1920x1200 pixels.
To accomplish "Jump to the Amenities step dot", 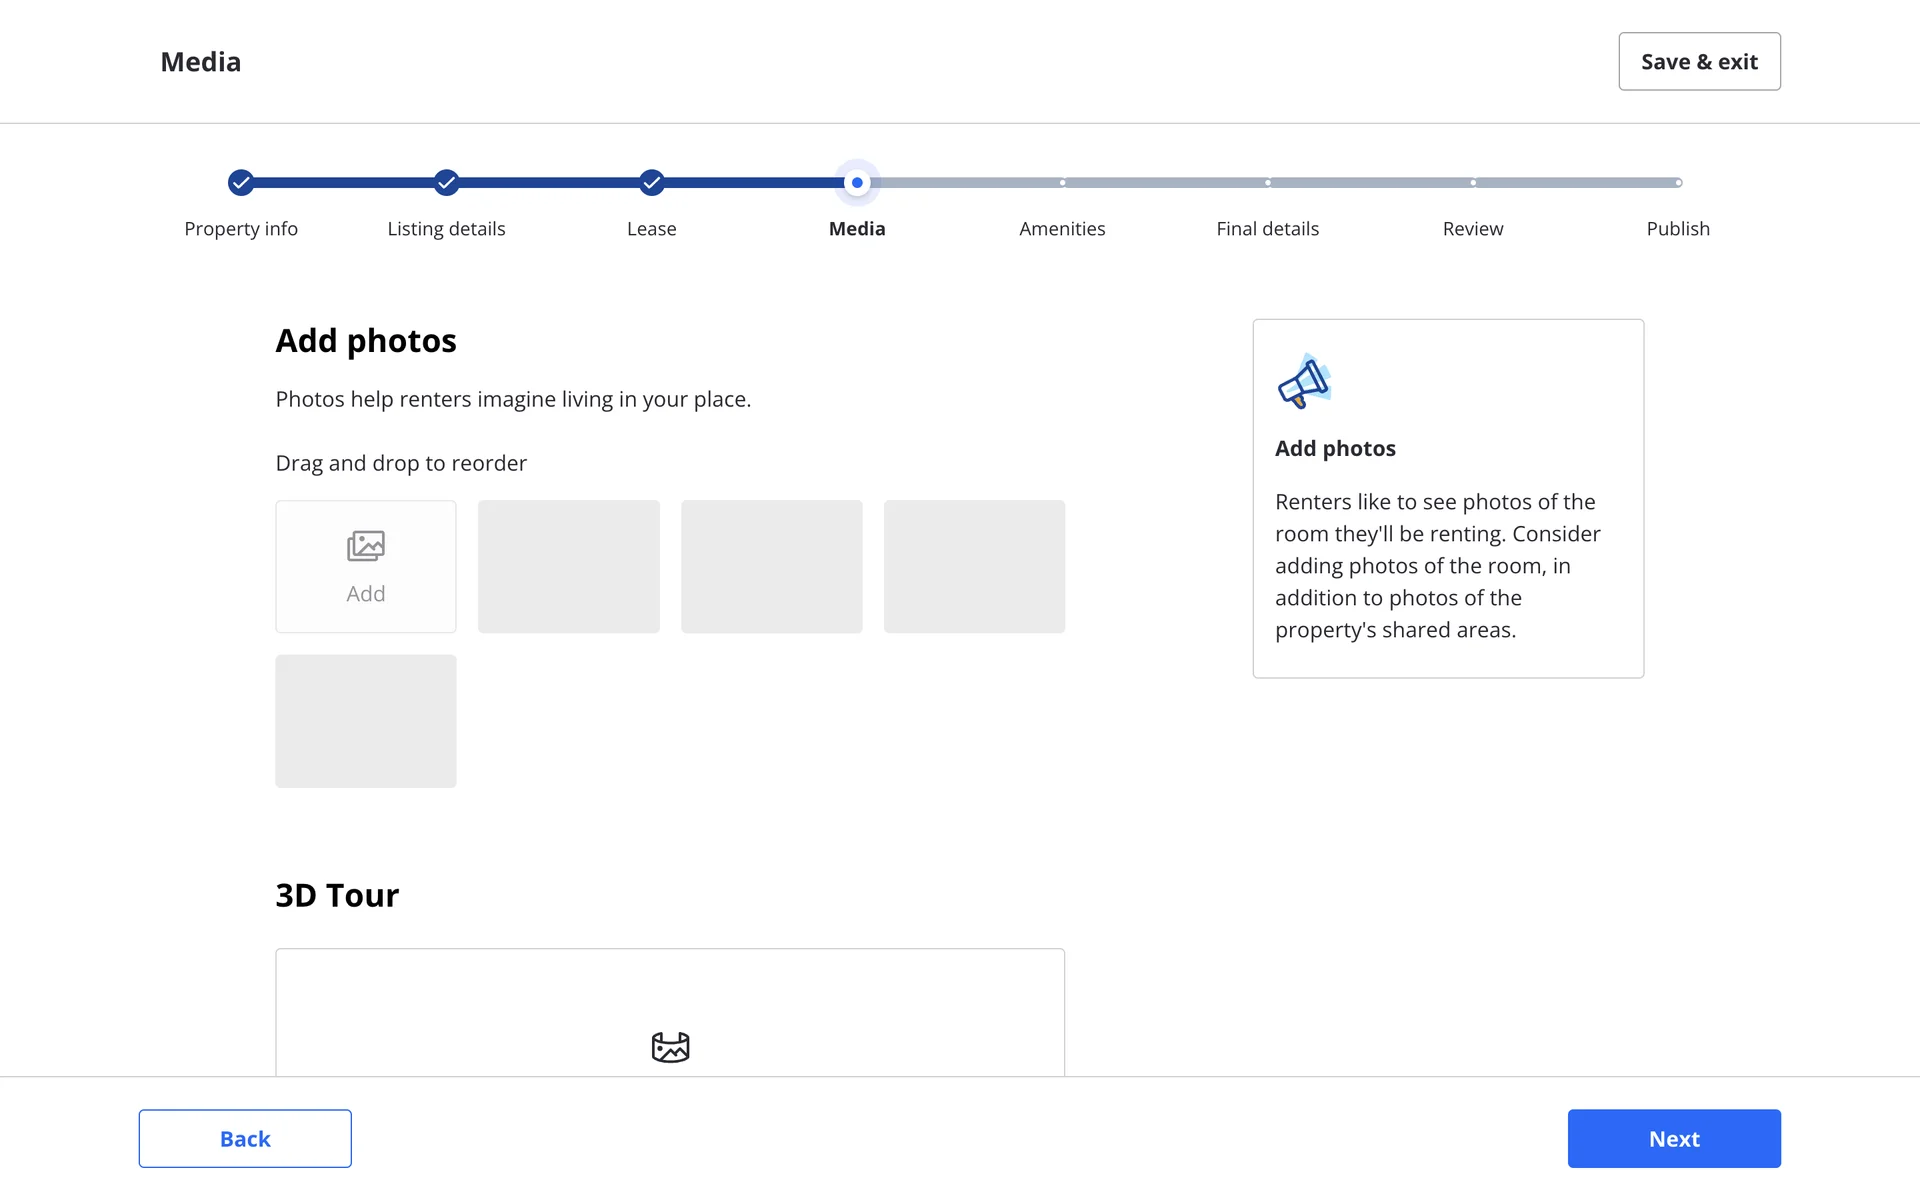I will 1062,182.
